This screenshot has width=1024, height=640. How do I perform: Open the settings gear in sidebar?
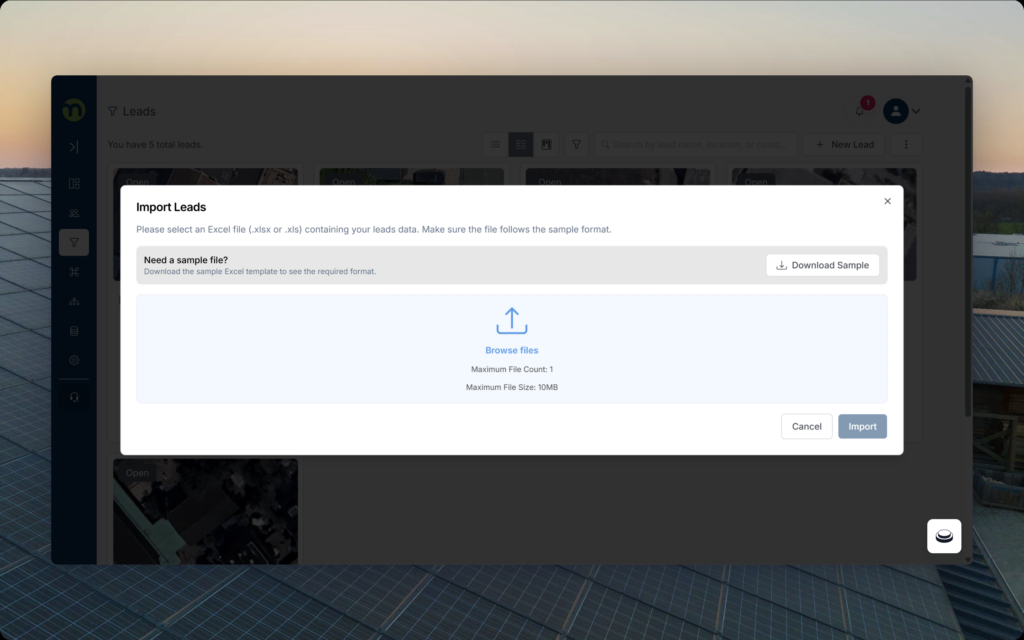pos(74,360)
